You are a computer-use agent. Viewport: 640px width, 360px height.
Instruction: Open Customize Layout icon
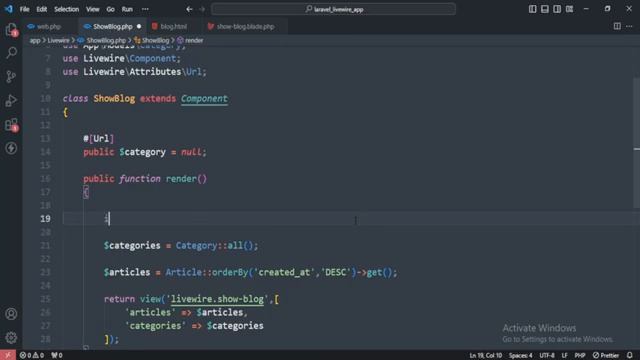[x=569, y=9]
